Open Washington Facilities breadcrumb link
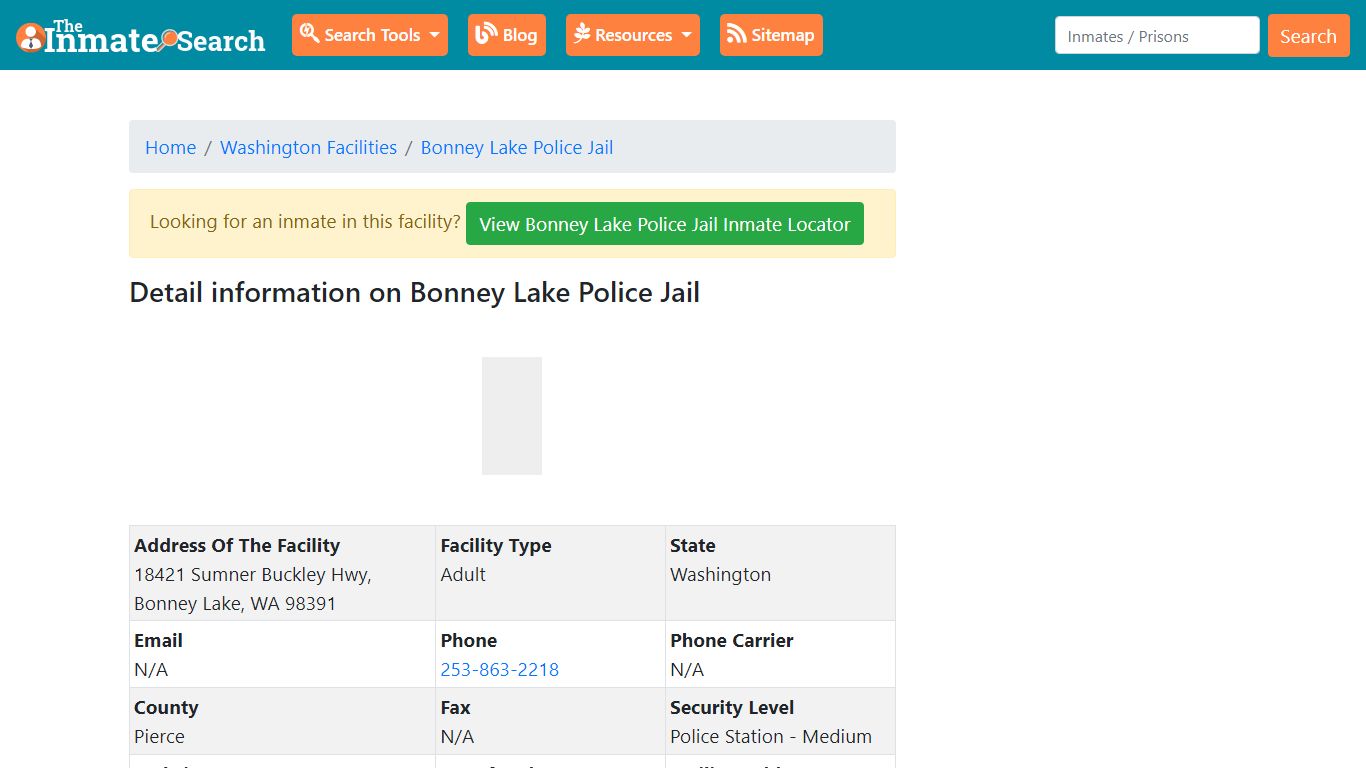The image size is (1366, 768). pyautogui.click(x=308, y=147)
